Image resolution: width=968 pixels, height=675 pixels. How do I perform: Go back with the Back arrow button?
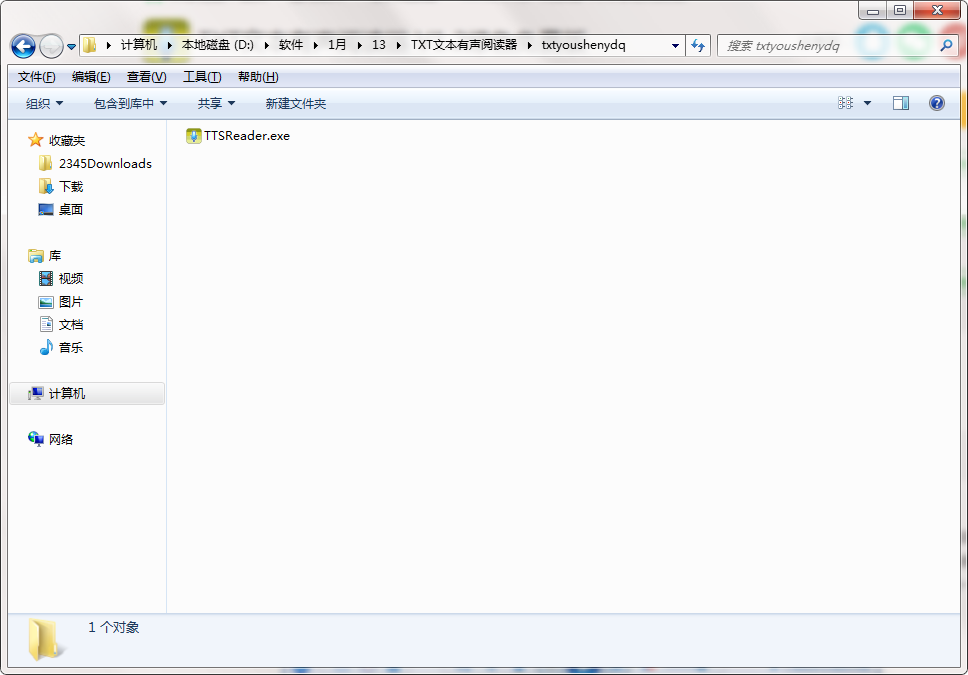[x=23, y=46]
